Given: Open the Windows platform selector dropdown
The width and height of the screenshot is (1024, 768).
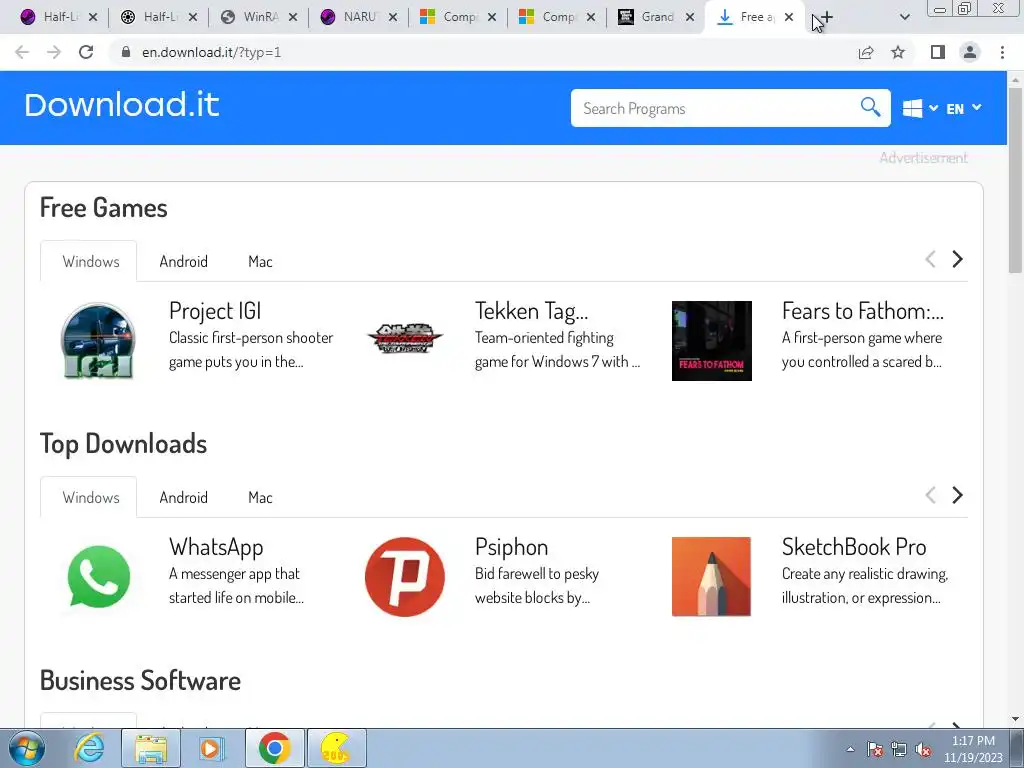Looking at the screenshot, I should tap(920, 108).
